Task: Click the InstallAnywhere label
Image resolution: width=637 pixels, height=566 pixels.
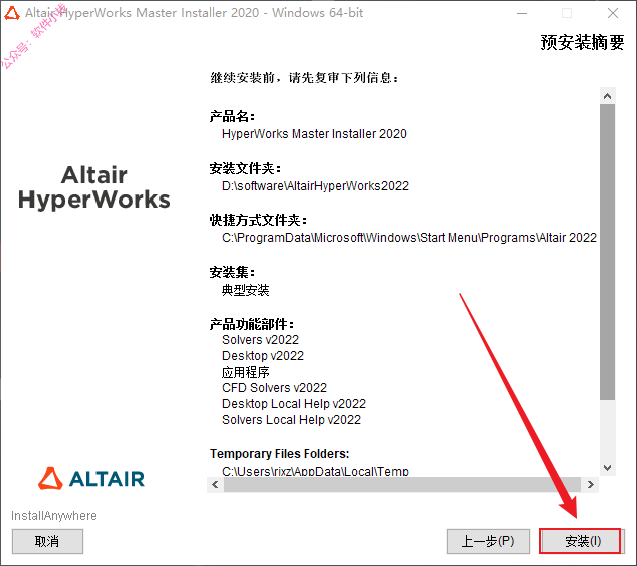Action: point(54,516)
